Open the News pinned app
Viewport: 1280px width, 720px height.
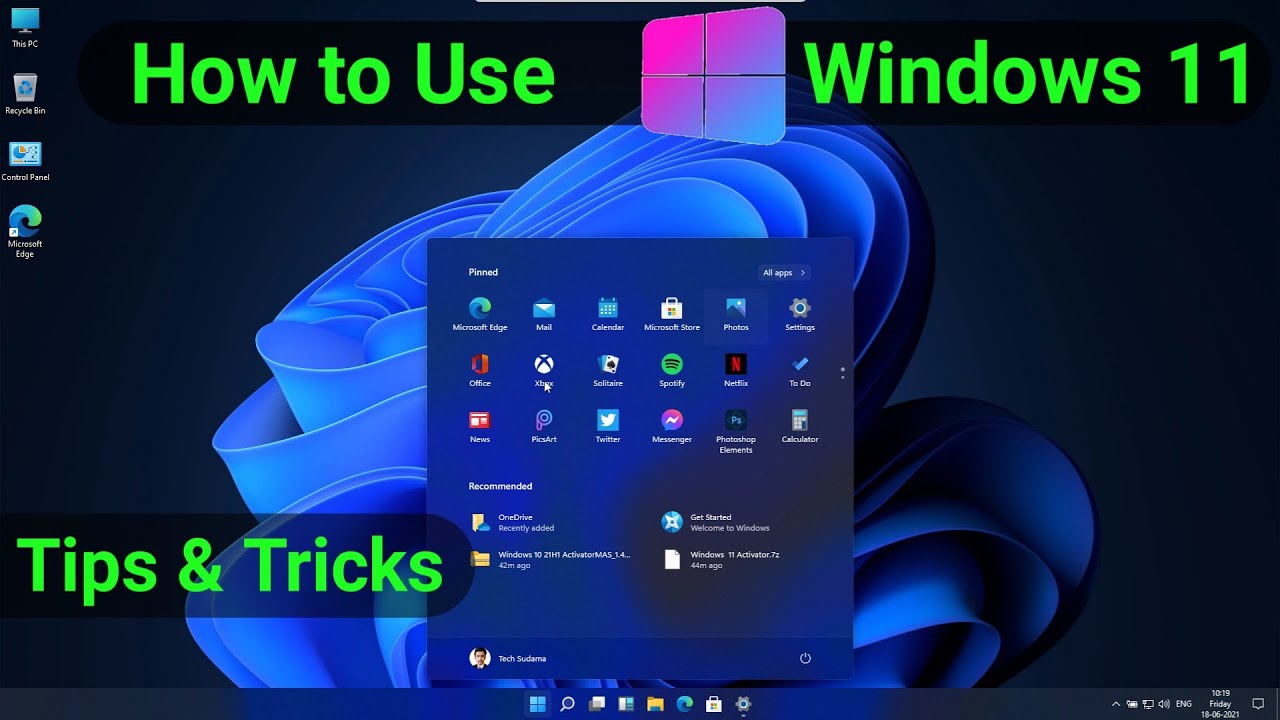tap(480, 426)
